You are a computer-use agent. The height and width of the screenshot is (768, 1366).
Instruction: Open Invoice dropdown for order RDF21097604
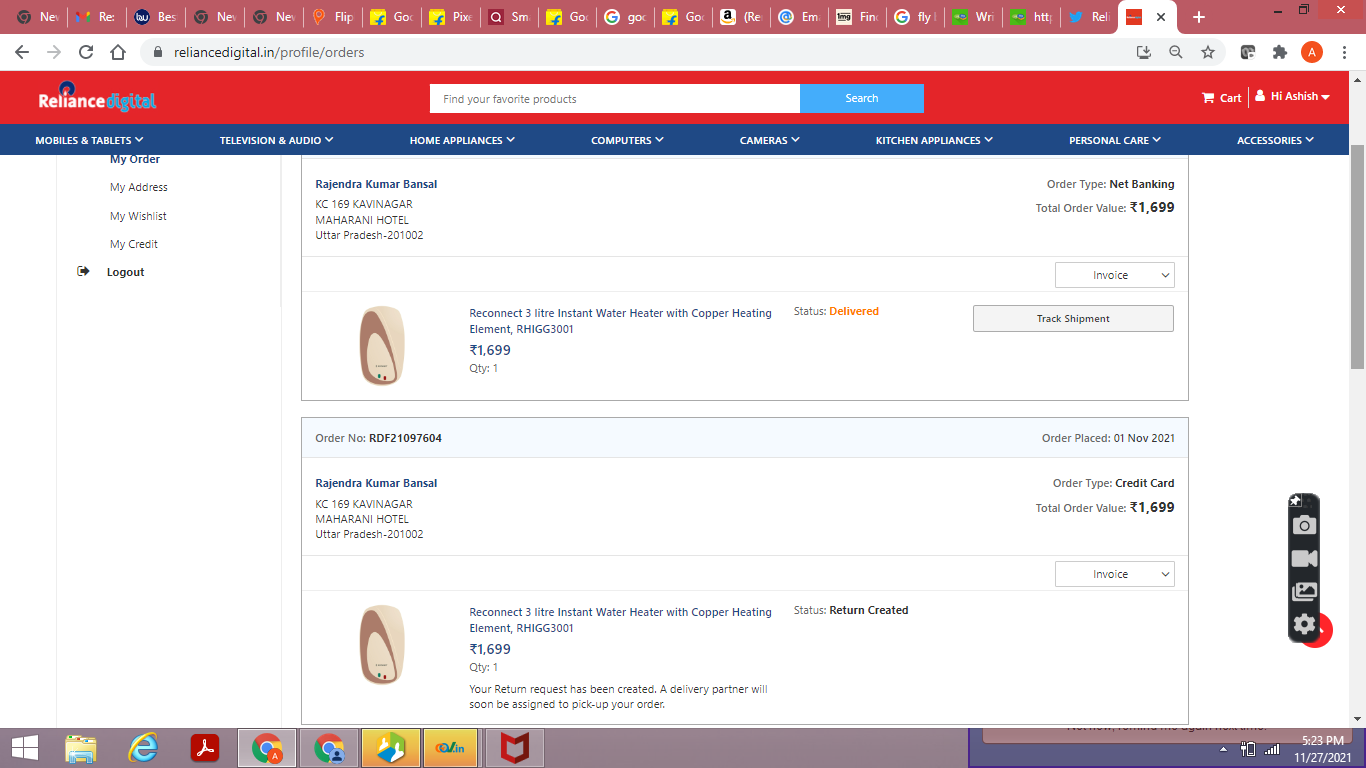pos(1115,574)
